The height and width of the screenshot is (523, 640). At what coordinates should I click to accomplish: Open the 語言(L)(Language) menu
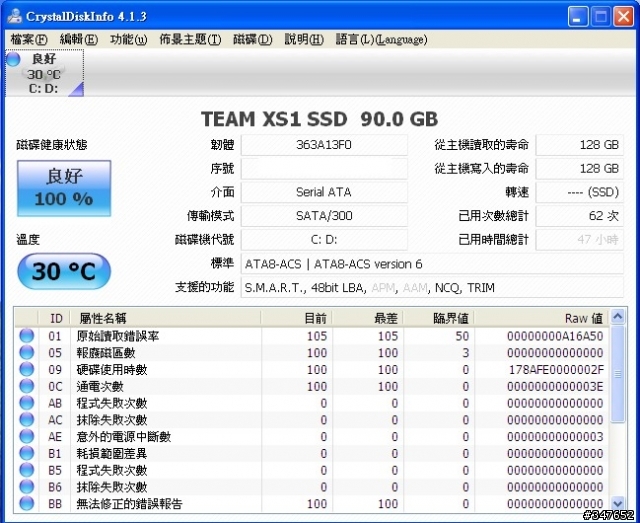381,39
